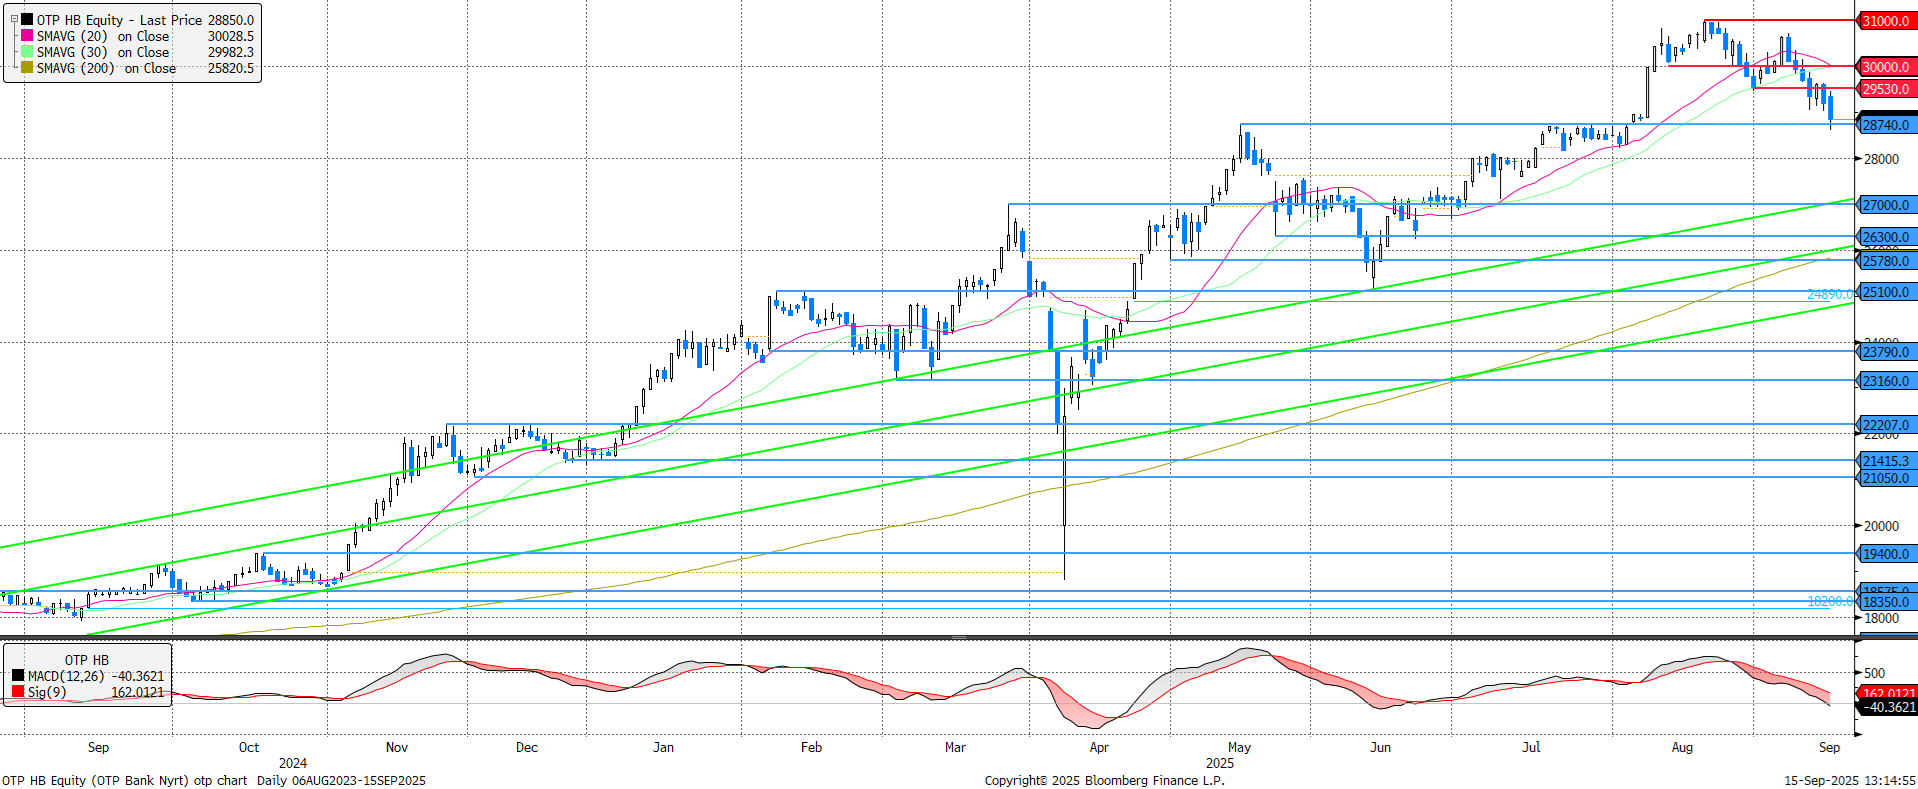Screen dimensions: 1918x789
Task: Select the 'SMAVG (20) on Close' legend entry
Action: coord(103,36)
